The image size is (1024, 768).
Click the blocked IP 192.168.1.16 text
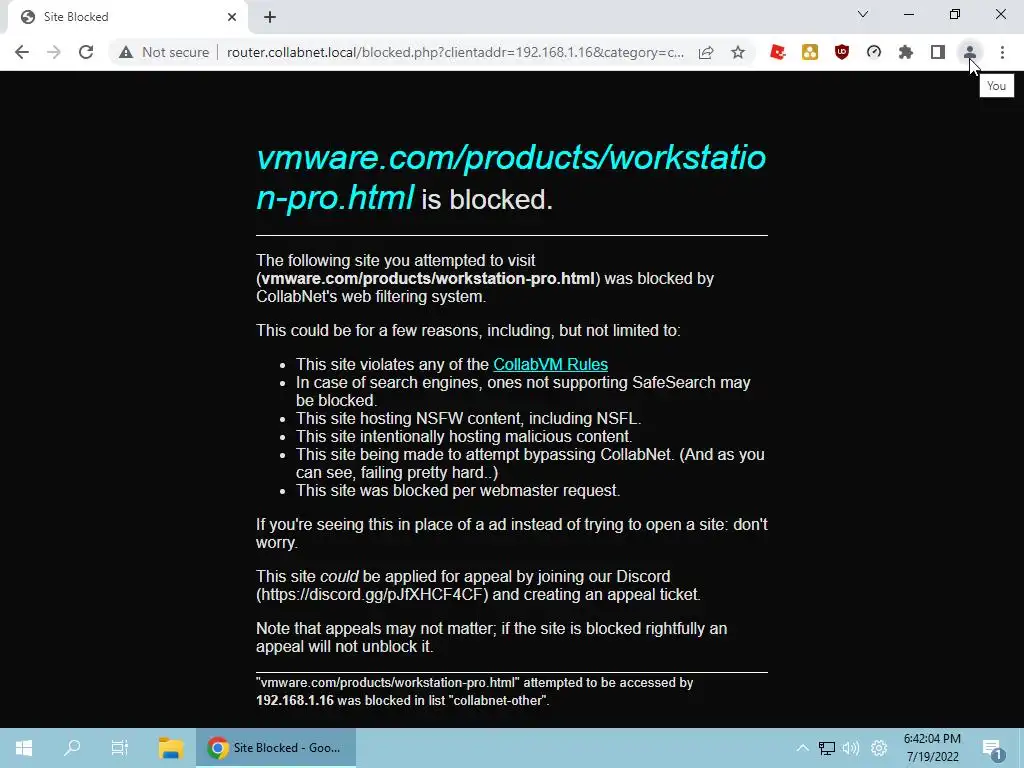295,700
